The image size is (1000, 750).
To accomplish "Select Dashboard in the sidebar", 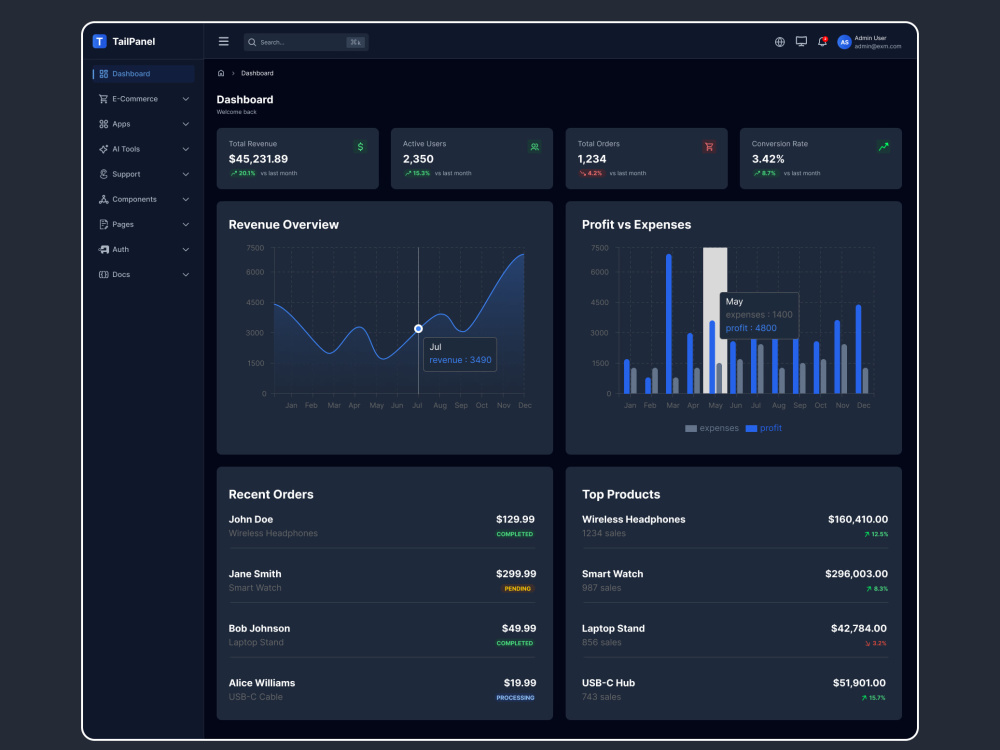I will pyautogui.click(x=143, y=74).
